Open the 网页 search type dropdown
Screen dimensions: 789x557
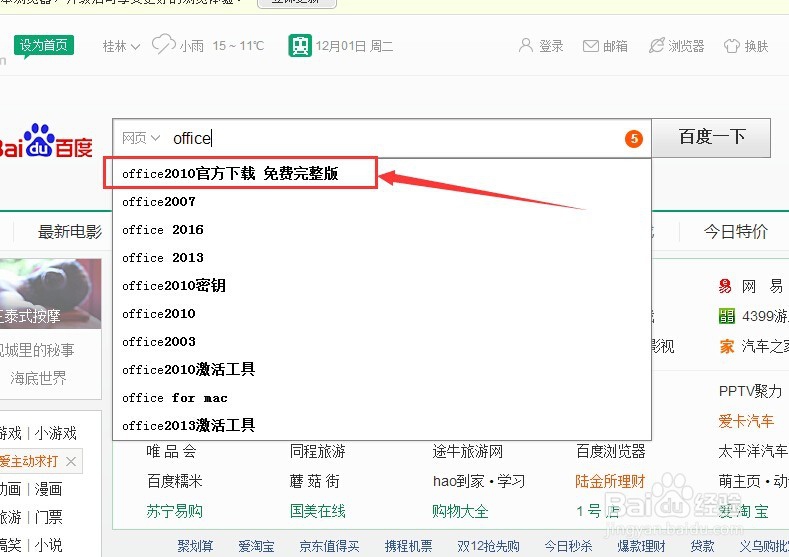click(141, 138)
